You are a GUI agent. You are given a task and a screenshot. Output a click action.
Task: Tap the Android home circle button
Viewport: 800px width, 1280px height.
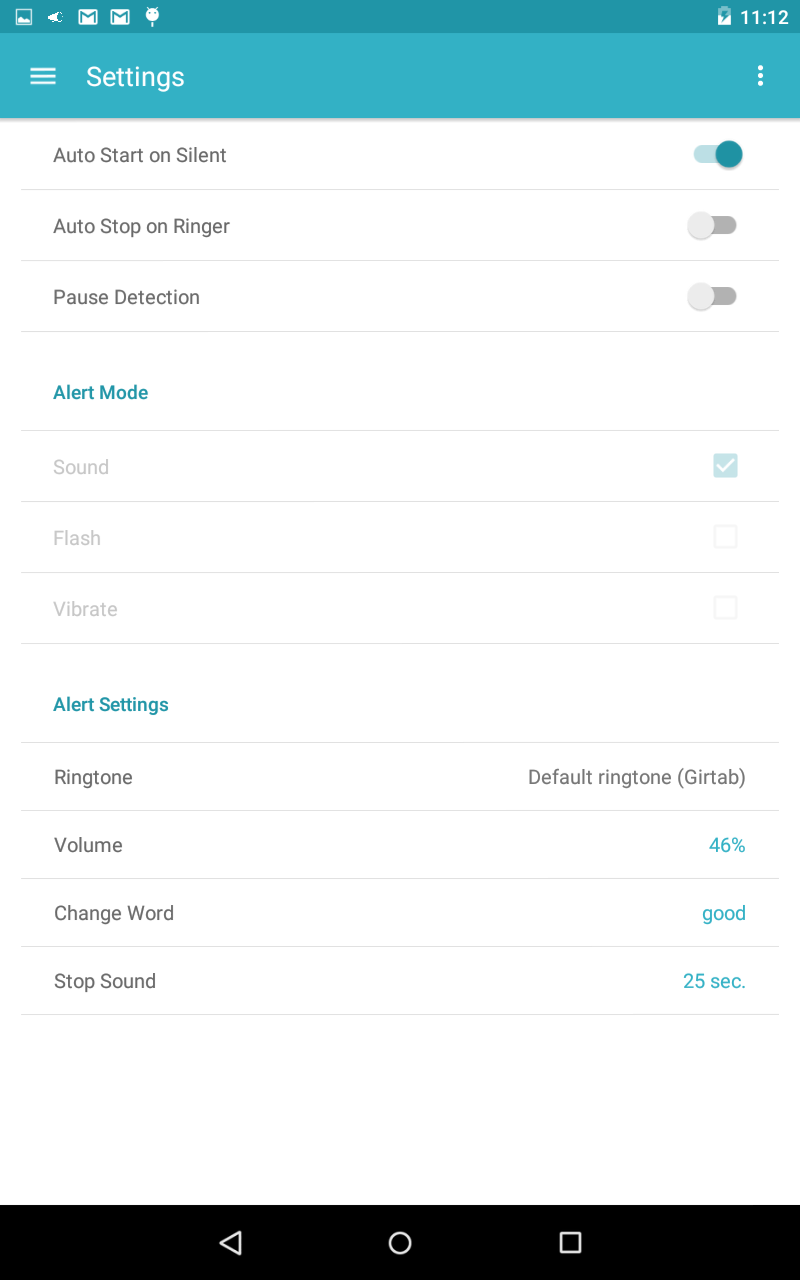click(x=400, y=1242)
